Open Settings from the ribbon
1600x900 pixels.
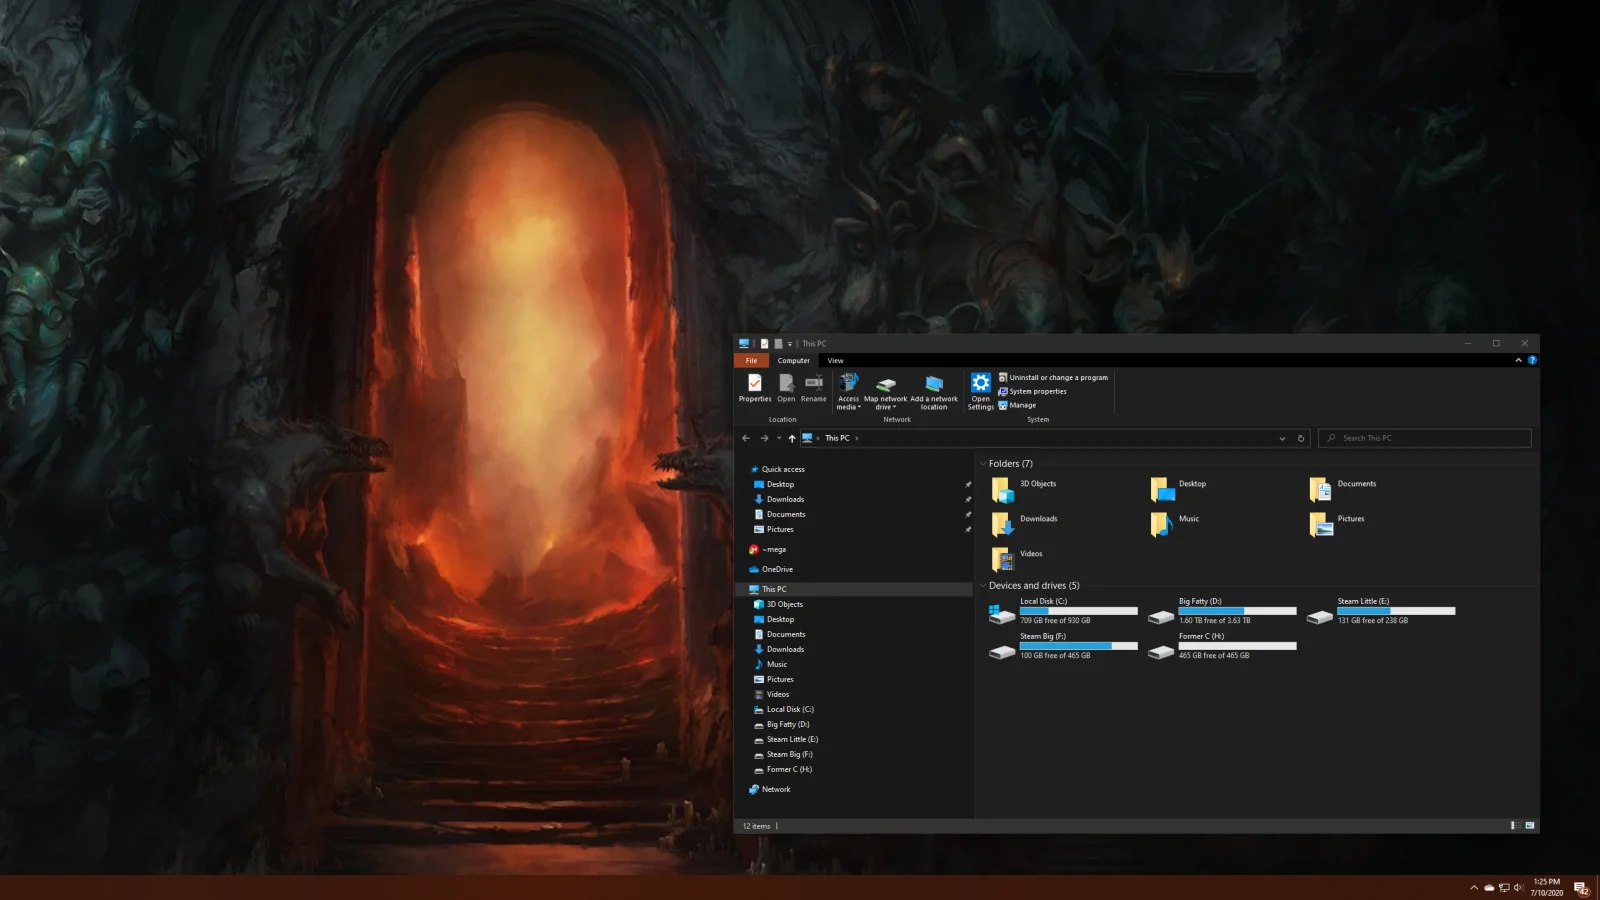(981, 391)
